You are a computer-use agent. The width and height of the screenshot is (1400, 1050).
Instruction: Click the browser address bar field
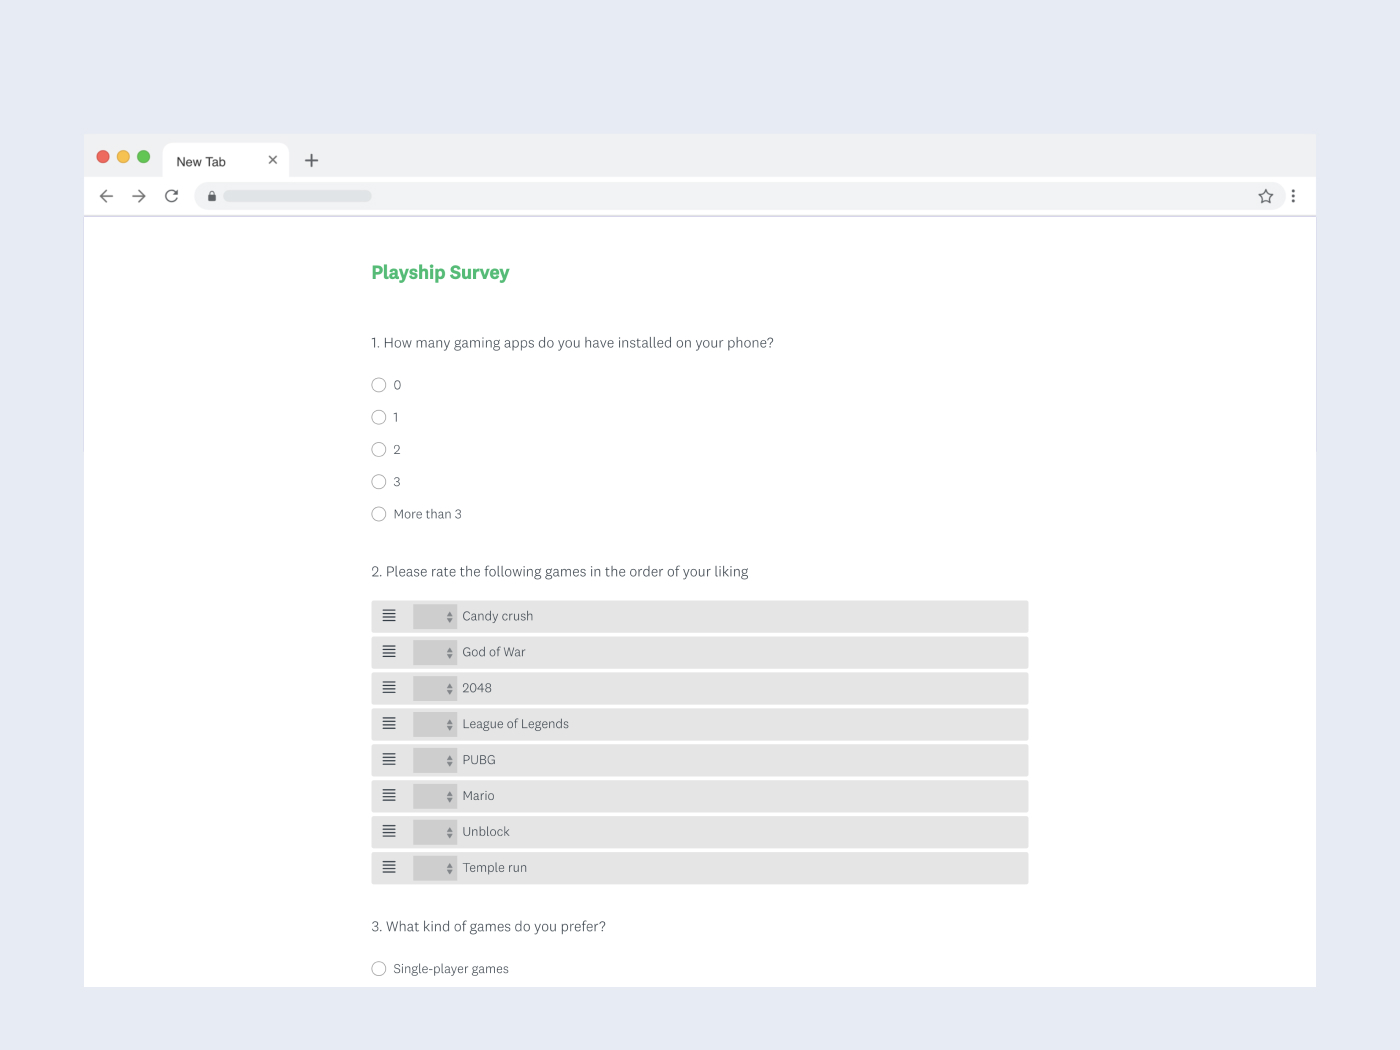[x=739, y=196]
